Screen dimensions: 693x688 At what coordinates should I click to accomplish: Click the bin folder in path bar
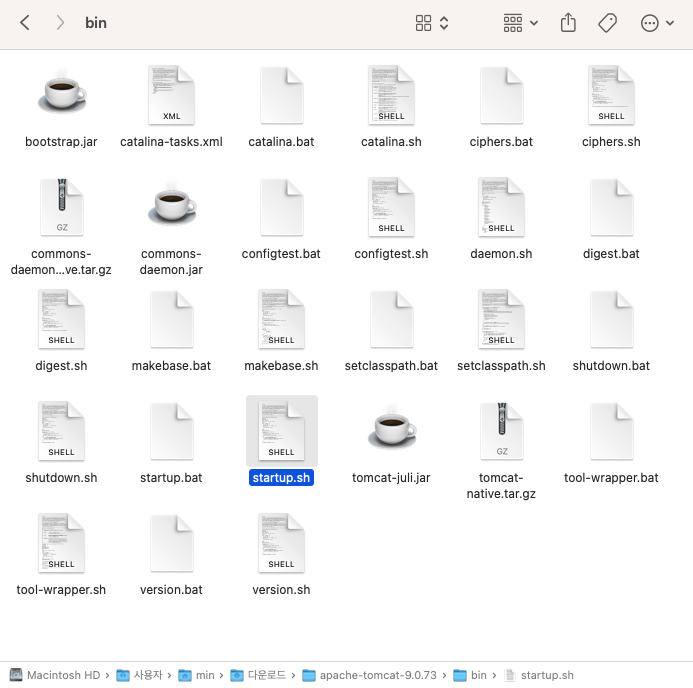470,675
